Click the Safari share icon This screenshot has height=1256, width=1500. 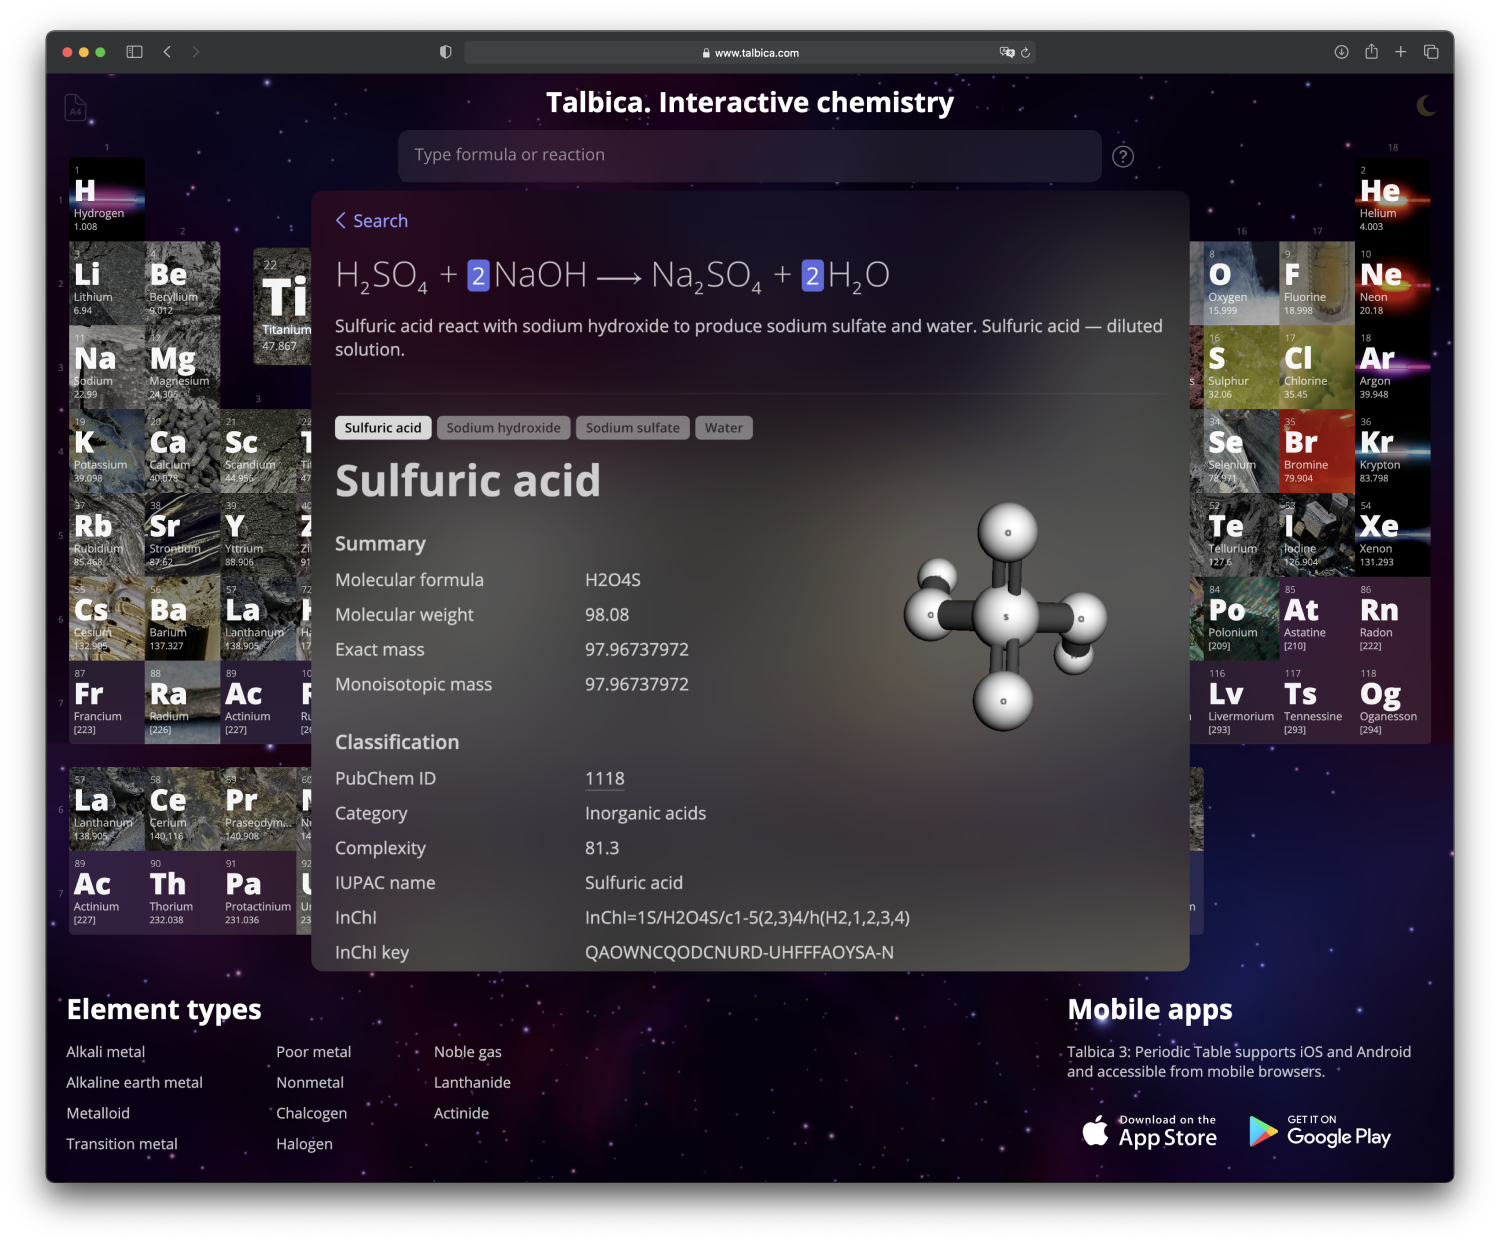[1371, 52]
